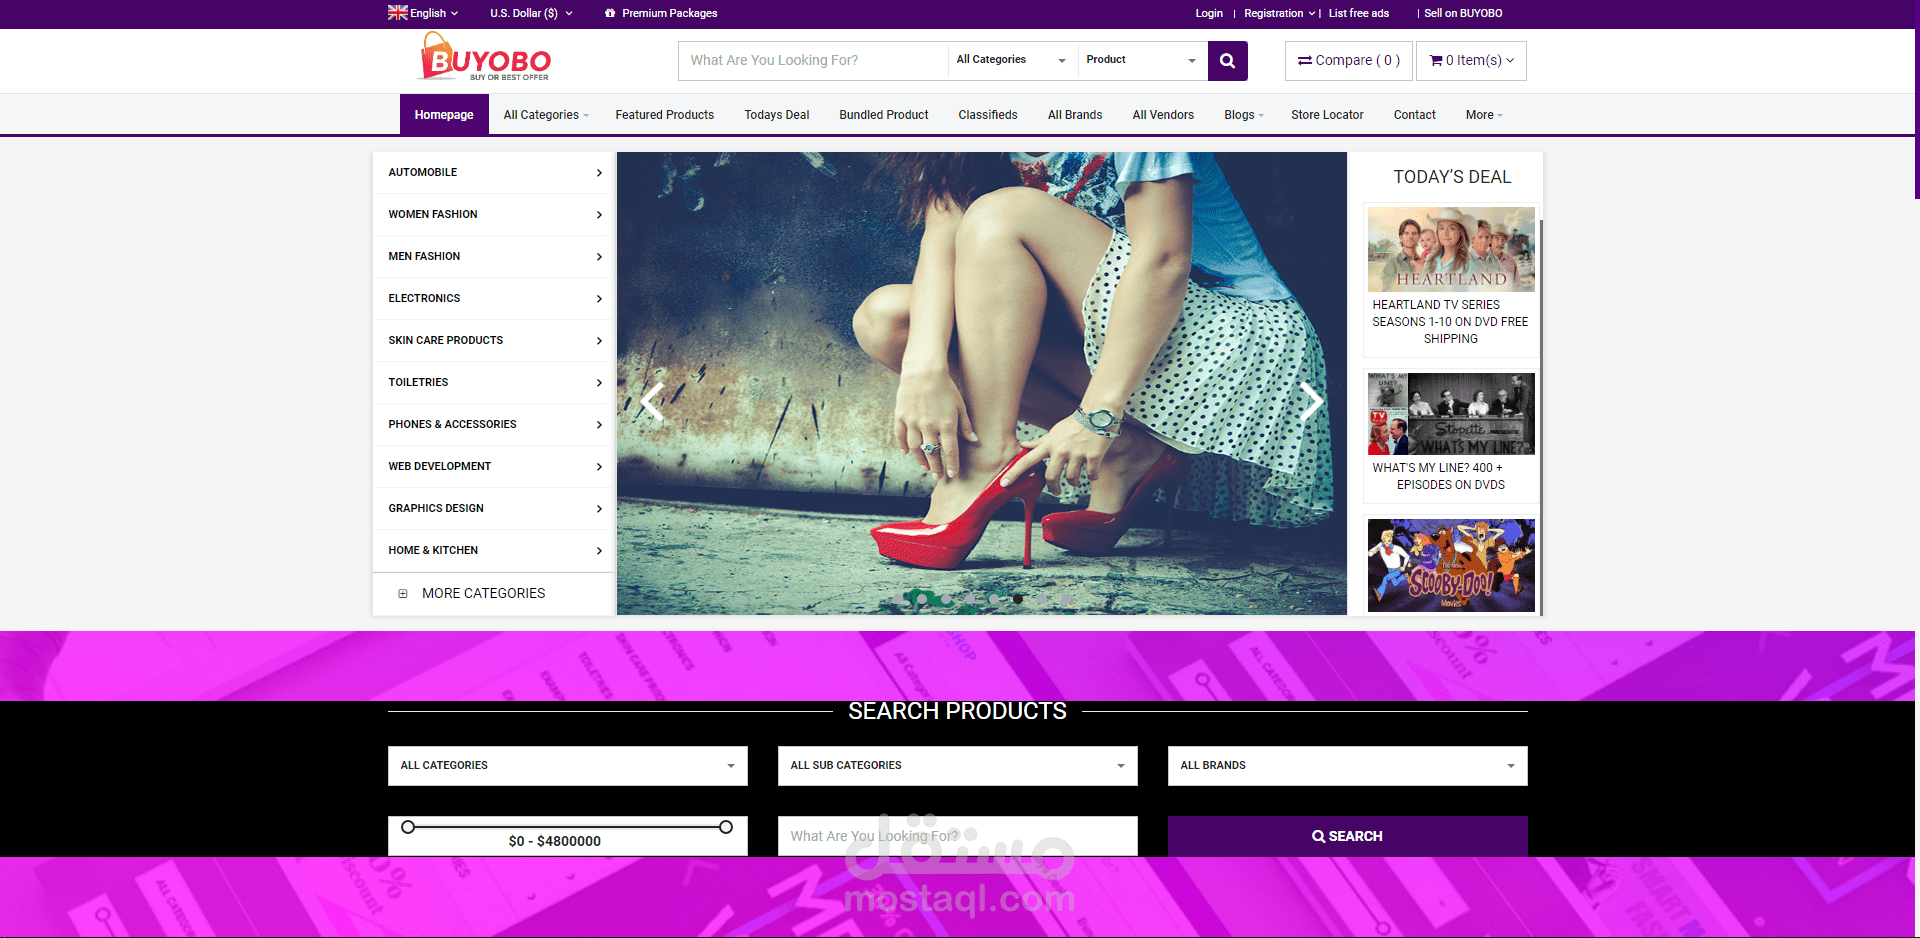Open Bundled Product in nav bar
This screenshot has height=938, width=1920.
tap(883, 115)
